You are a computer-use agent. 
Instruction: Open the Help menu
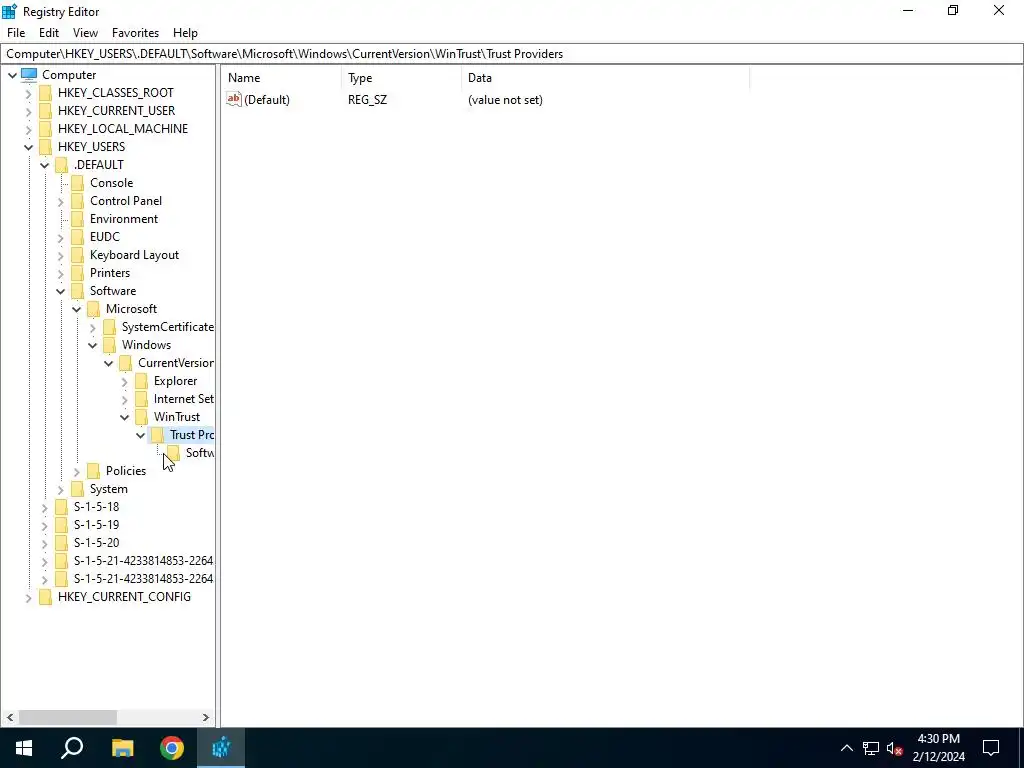pyautogui.click(x=185, y=33)
